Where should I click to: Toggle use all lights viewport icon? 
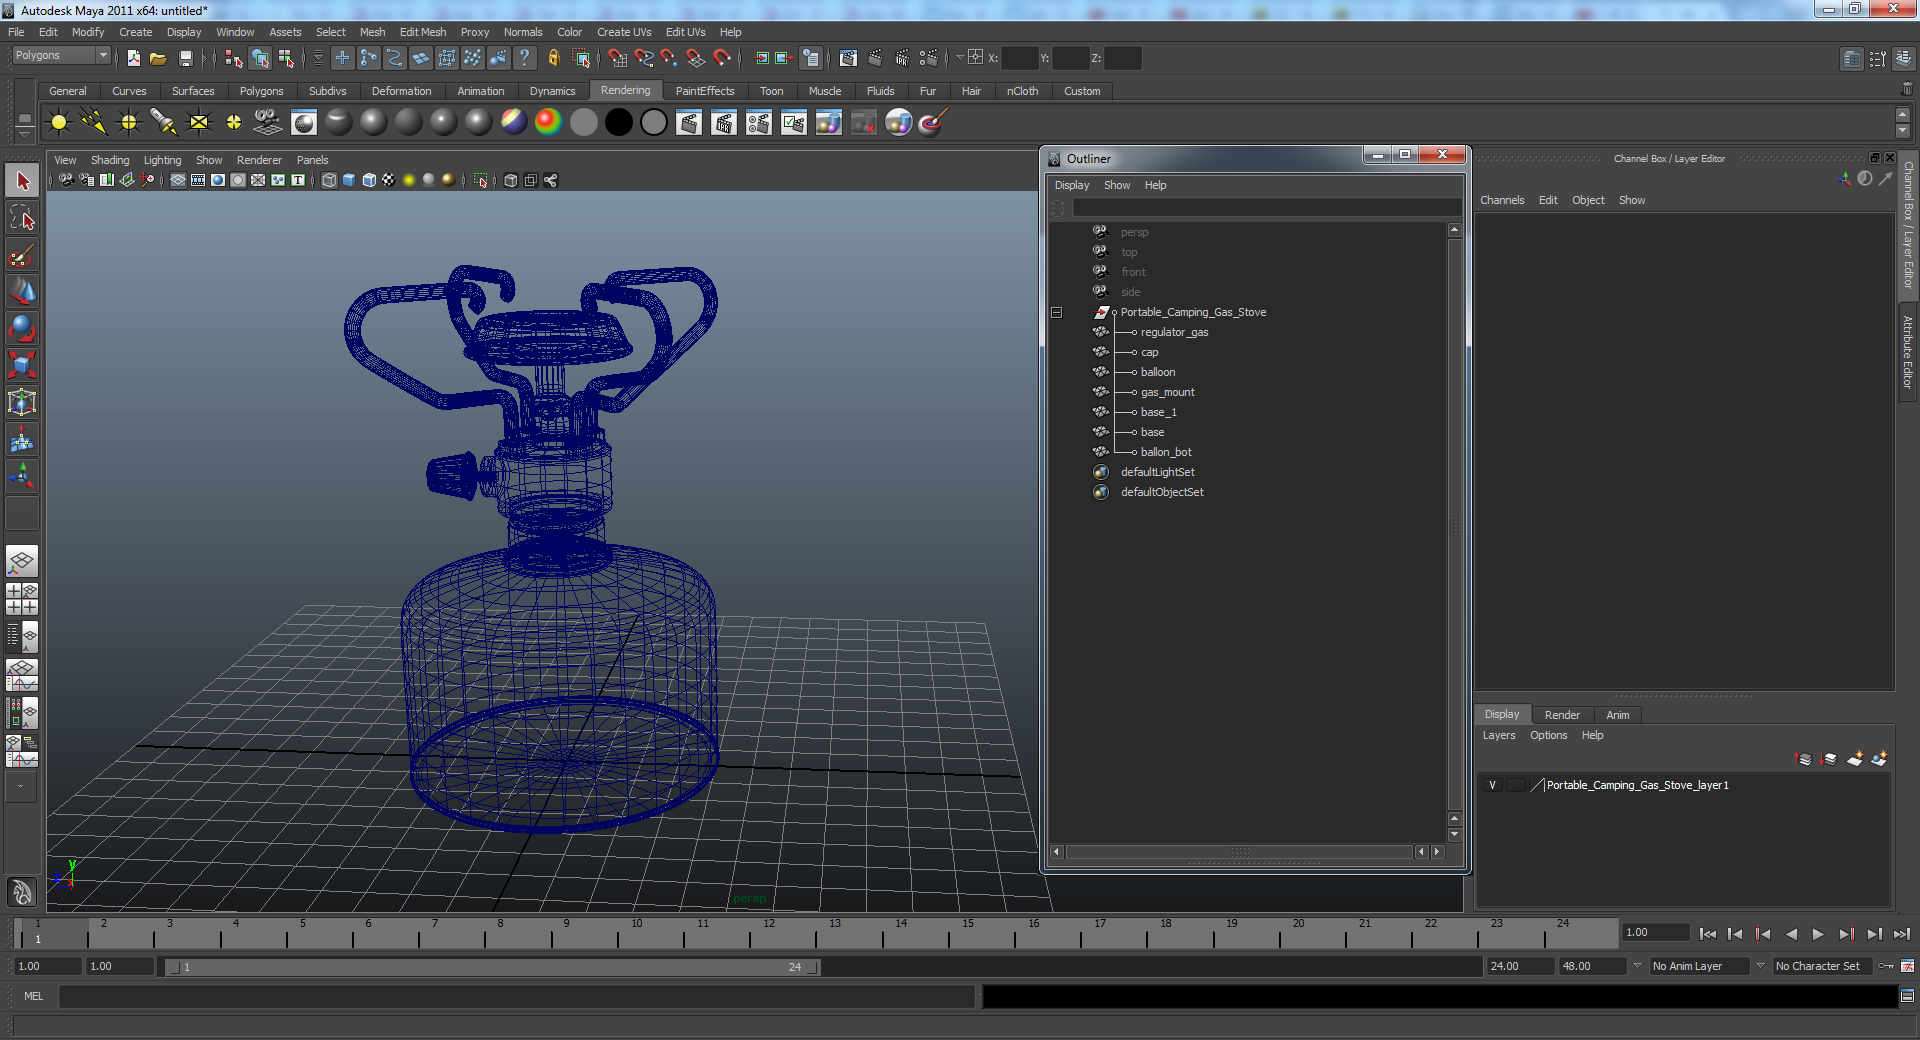pos(409,181)
